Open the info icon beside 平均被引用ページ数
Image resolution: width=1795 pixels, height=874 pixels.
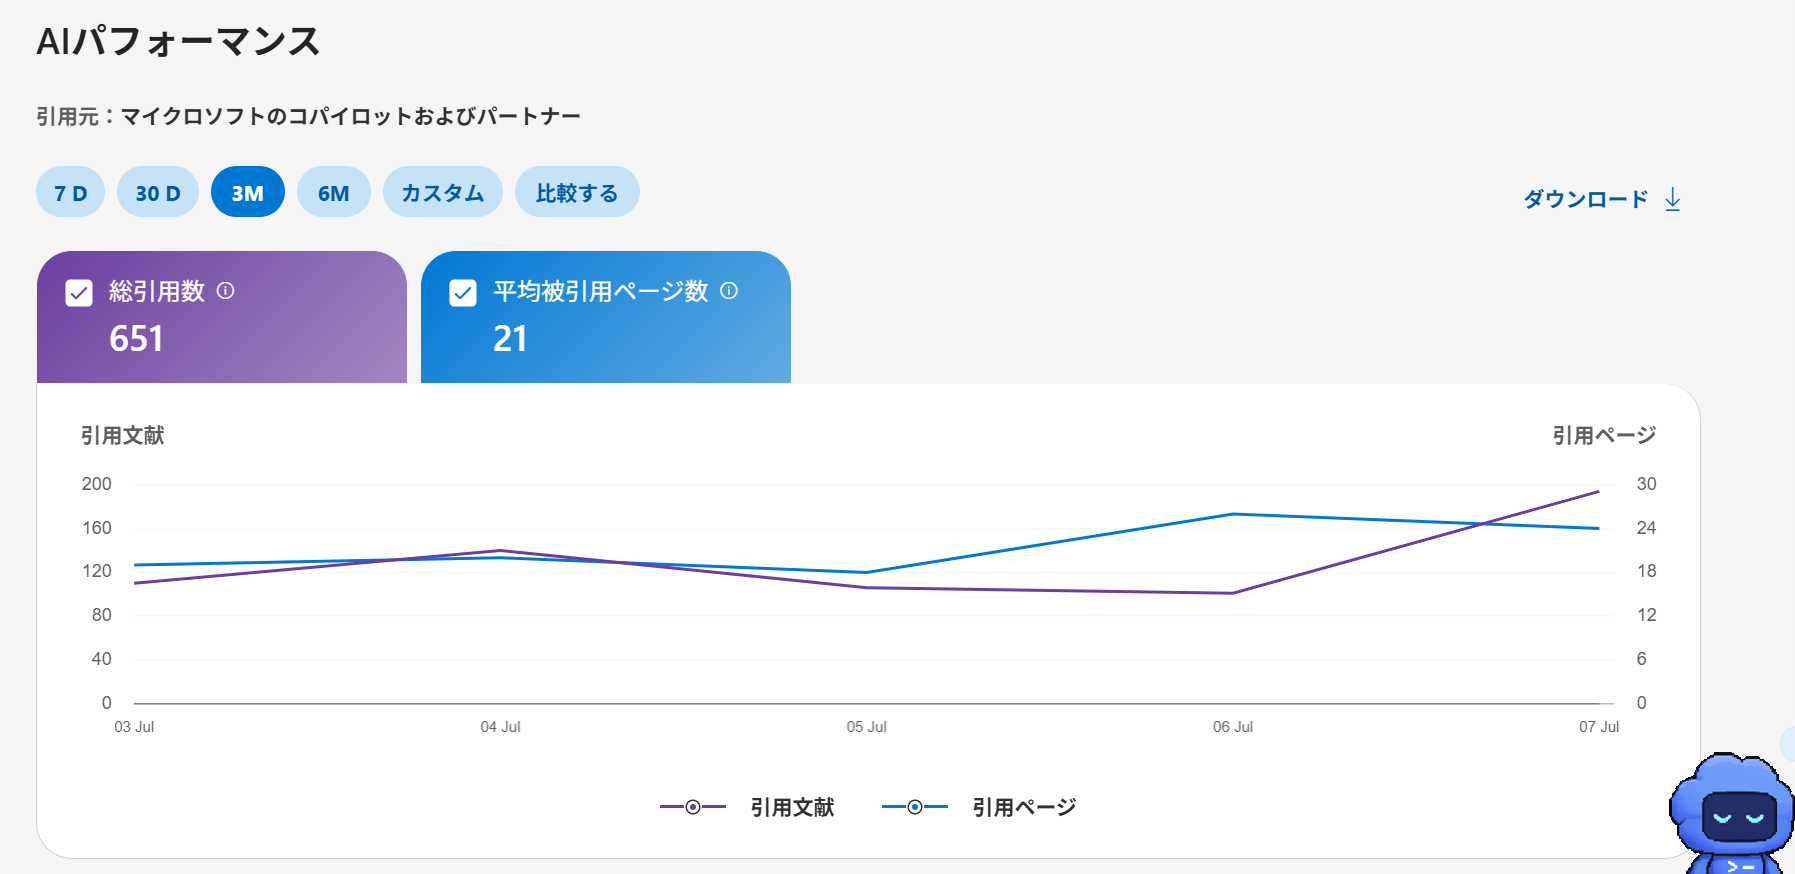coord(729,291)
